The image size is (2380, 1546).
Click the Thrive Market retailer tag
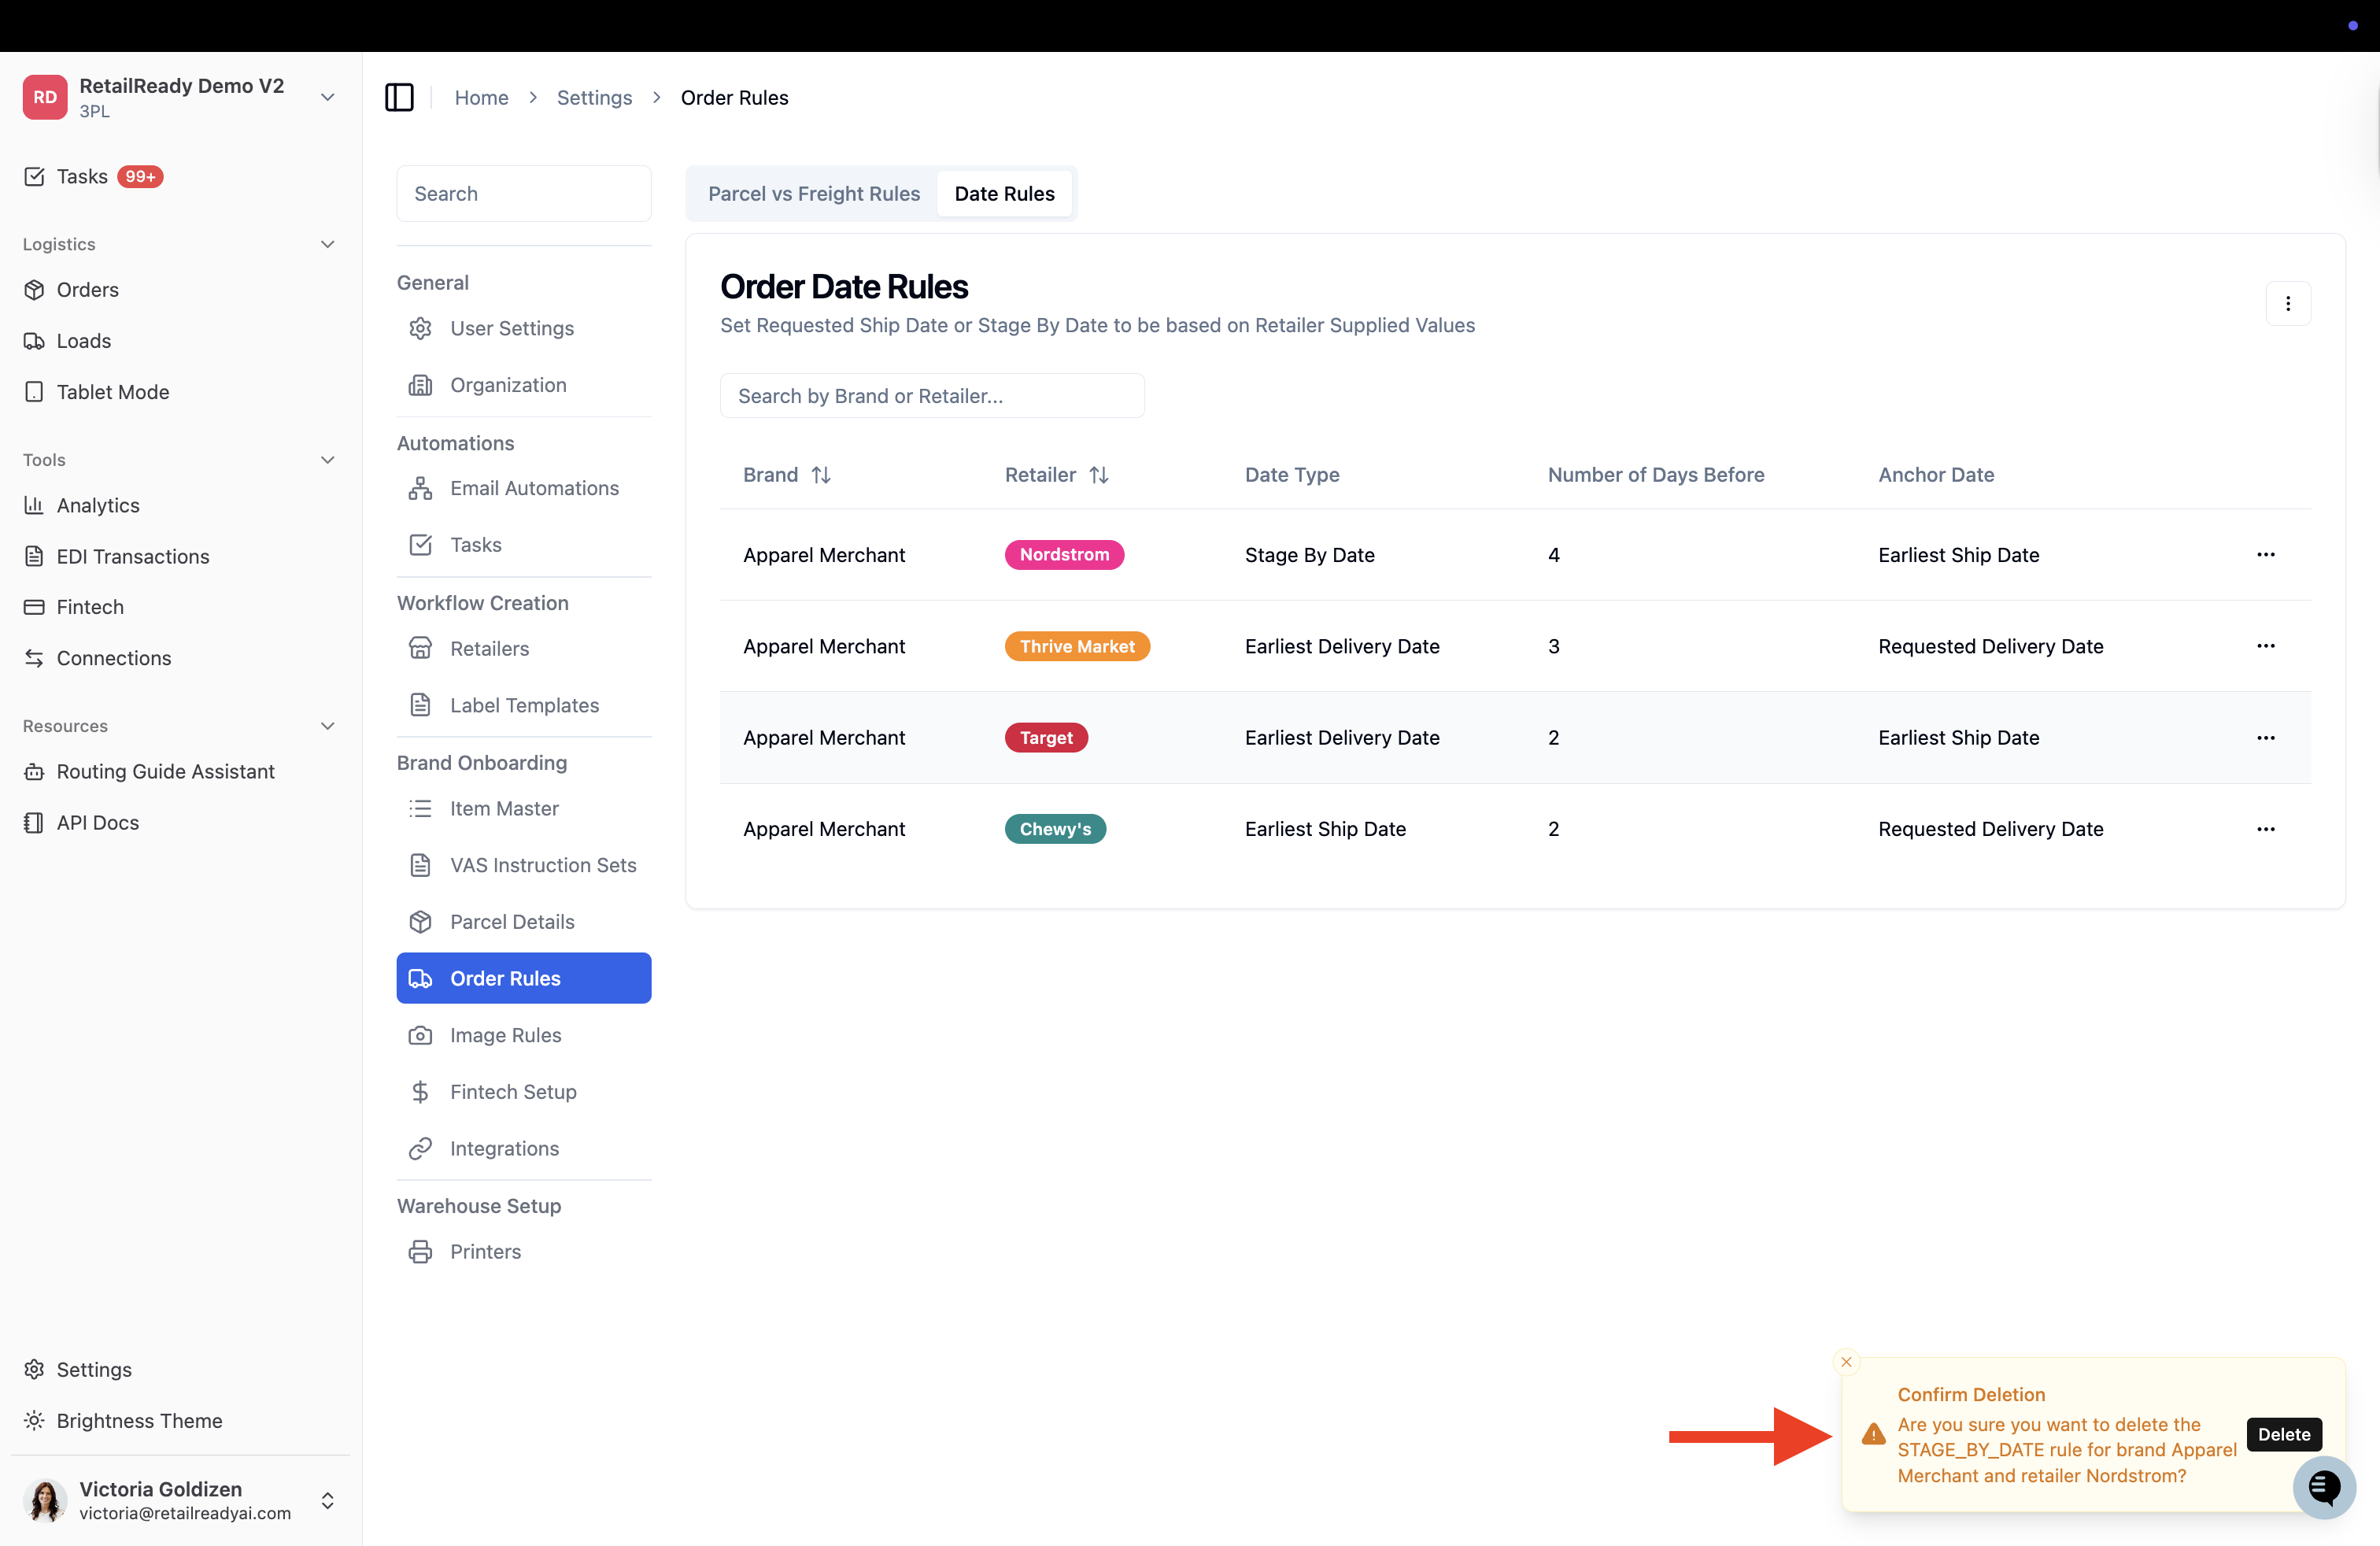click(x=1077, y=646)
